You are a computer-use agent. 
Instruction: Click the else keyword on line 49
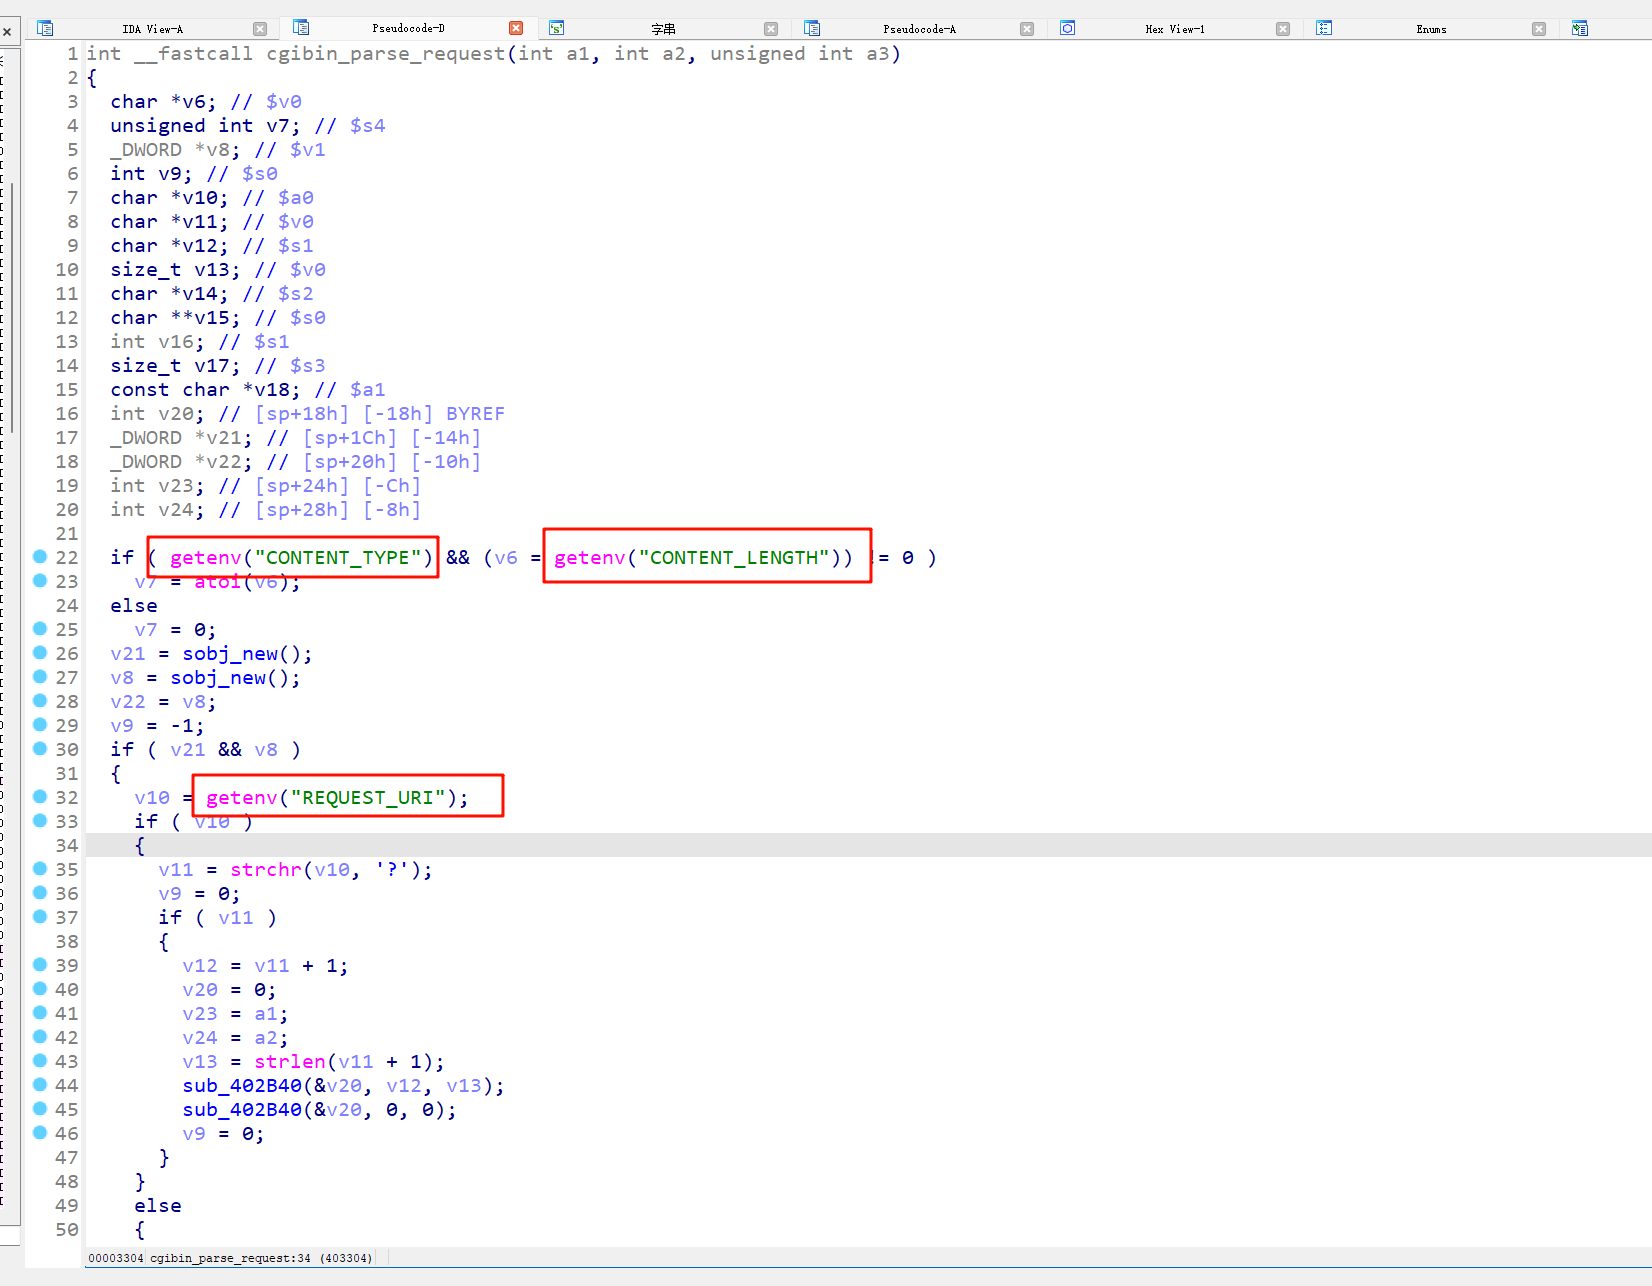pyautogui.click(x=158, y=1205)
